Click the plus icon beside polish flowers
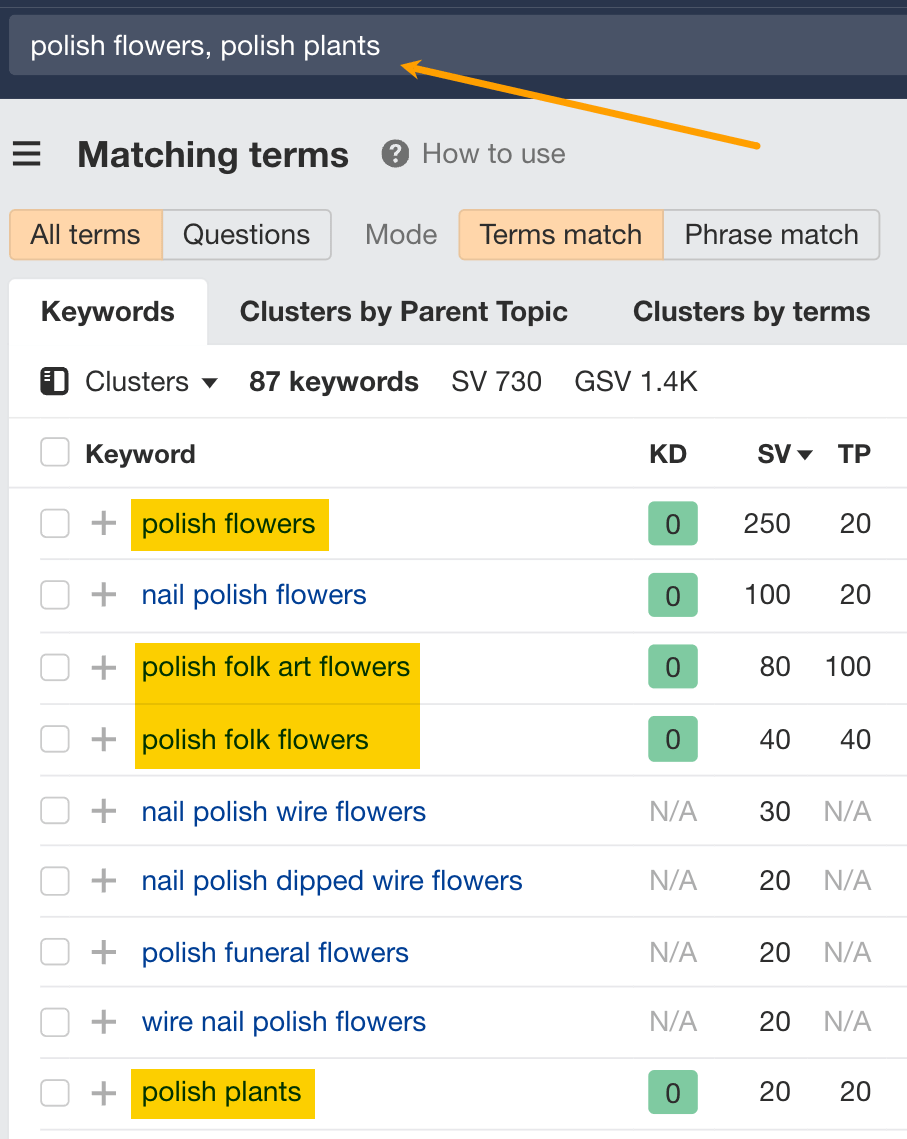The image size is (907, 1139). pyautogui.click(x=103, y=524)
